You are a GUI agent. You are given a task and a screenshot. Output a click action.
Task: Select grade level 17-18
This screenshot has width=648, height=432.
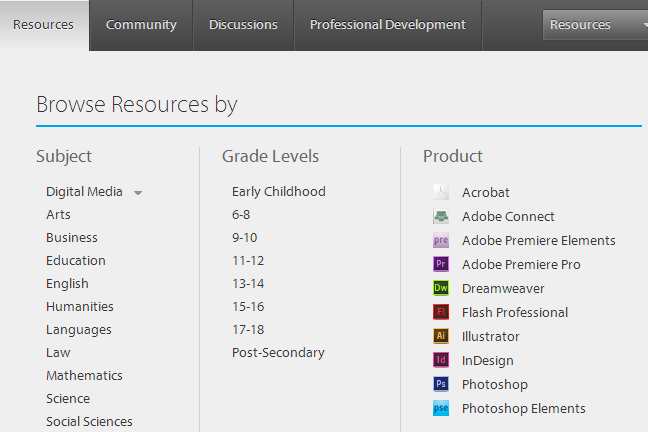click(x=248, y=329)
